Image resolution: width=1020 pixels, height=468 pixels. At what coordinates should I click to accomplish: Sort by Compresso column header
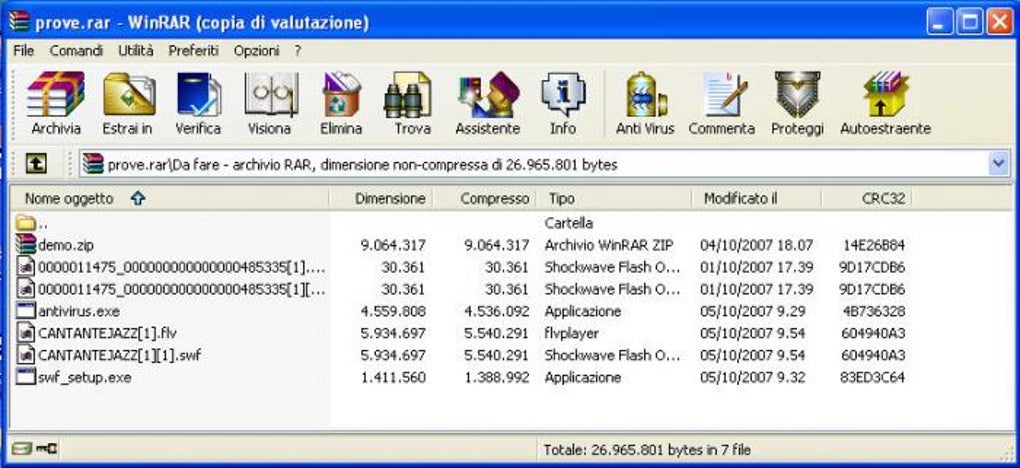[485, 199]
